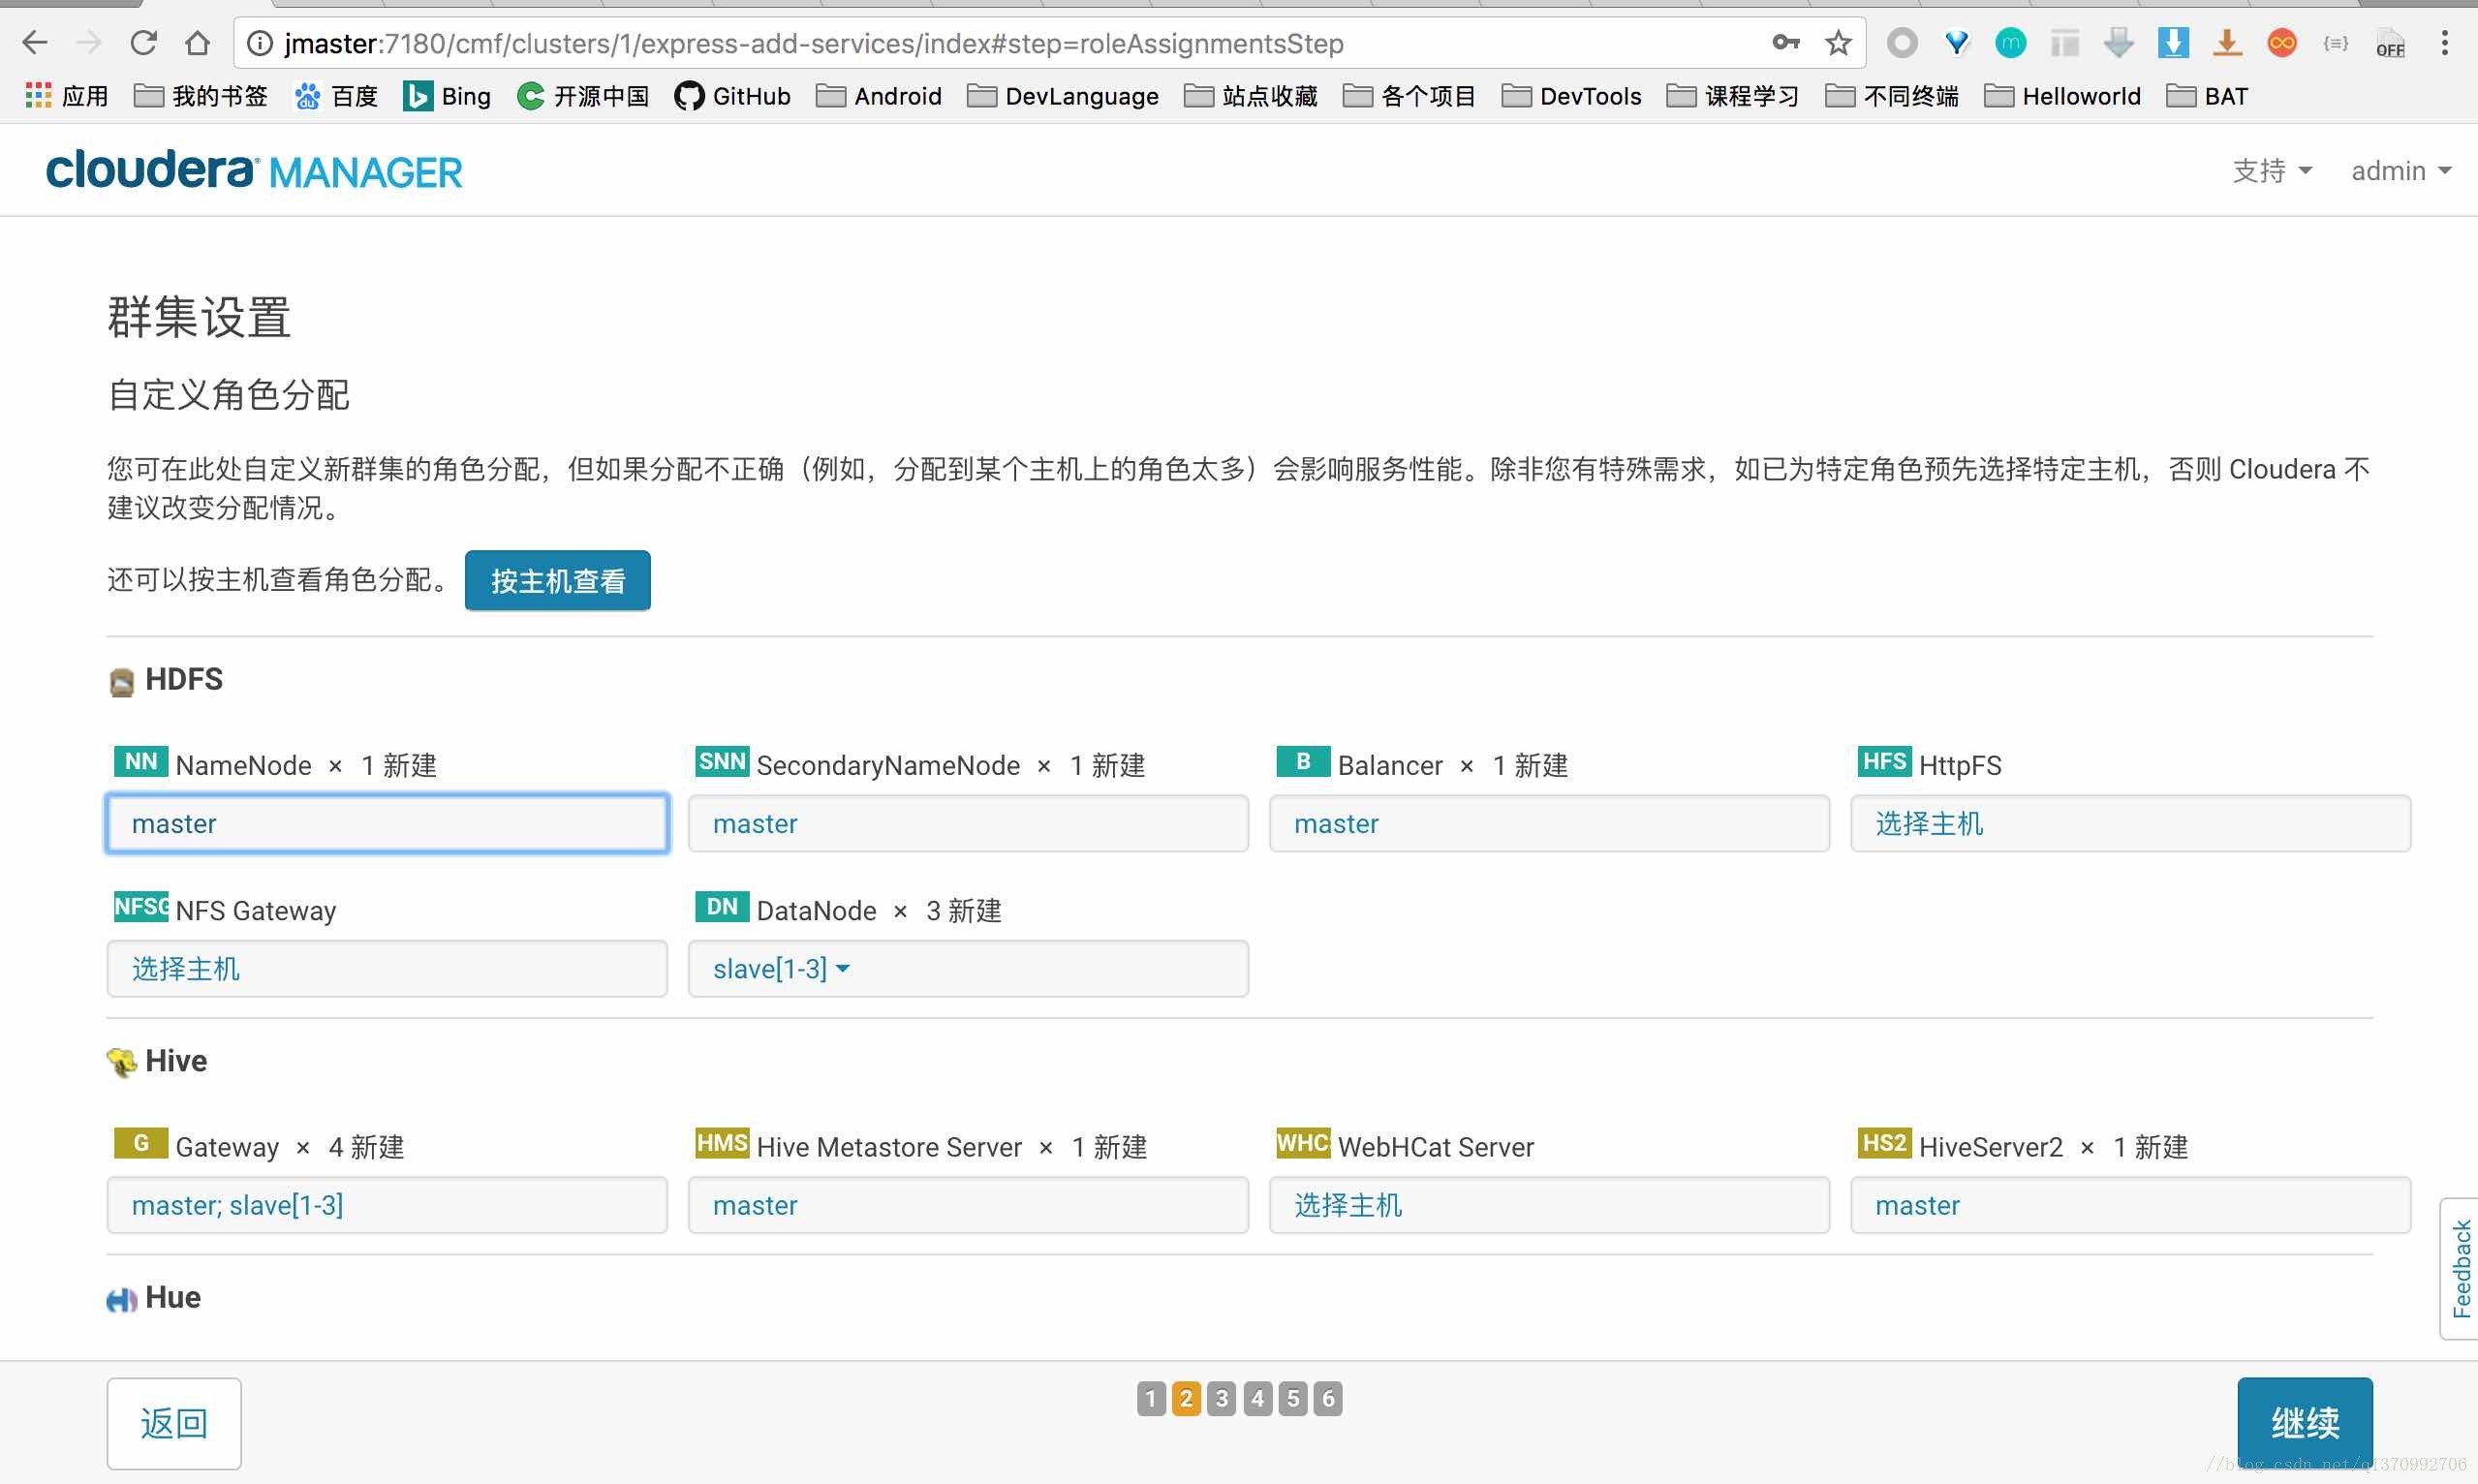2478x1484 pixels.
Task: Click the teal circle extension icon
Action: point(2010,43)
